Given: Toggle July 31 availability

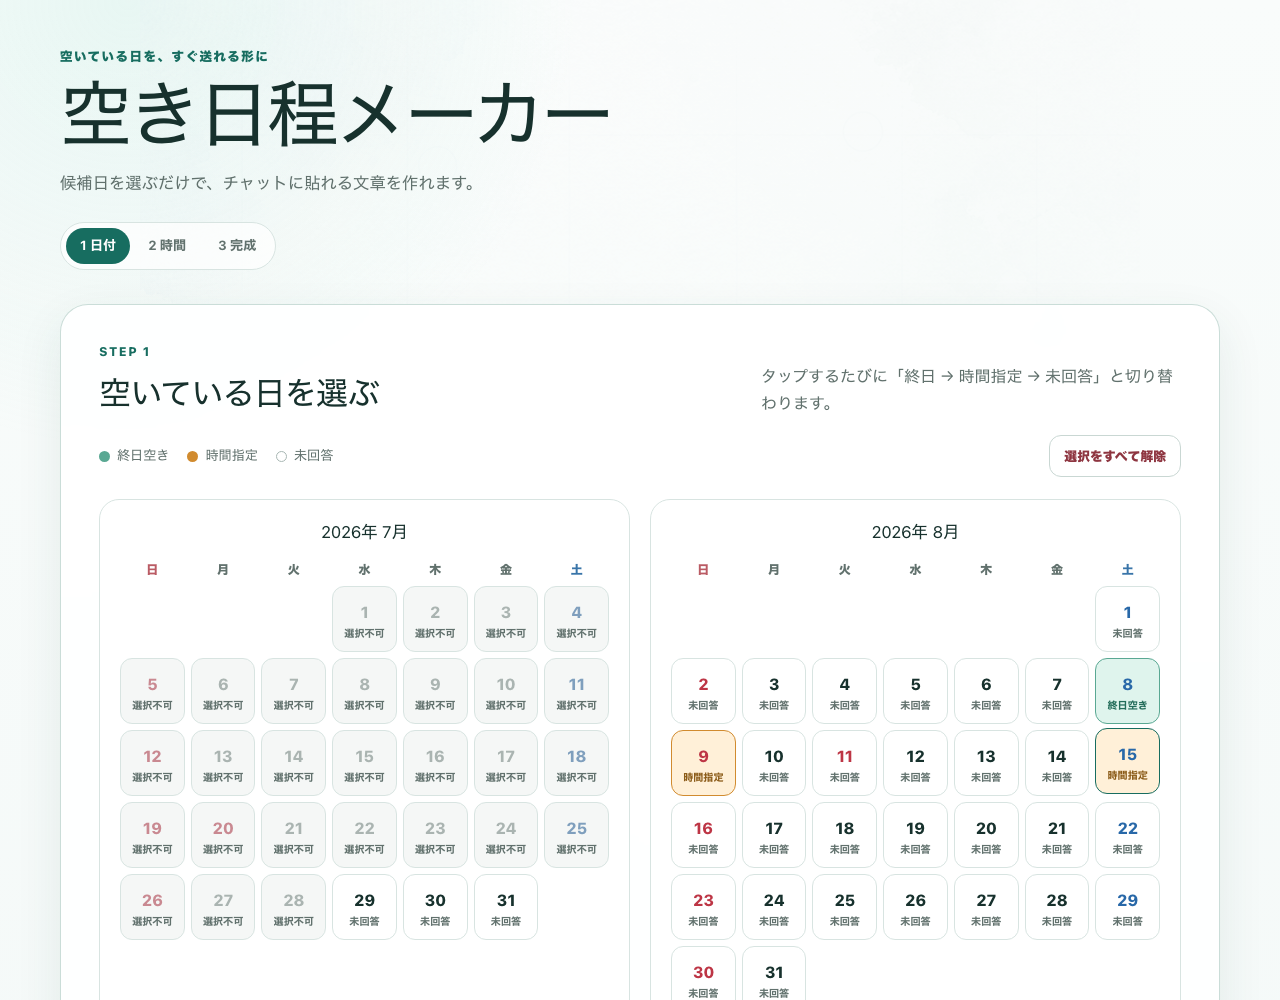Looking at the screenshot, I should tap(506, 907).
